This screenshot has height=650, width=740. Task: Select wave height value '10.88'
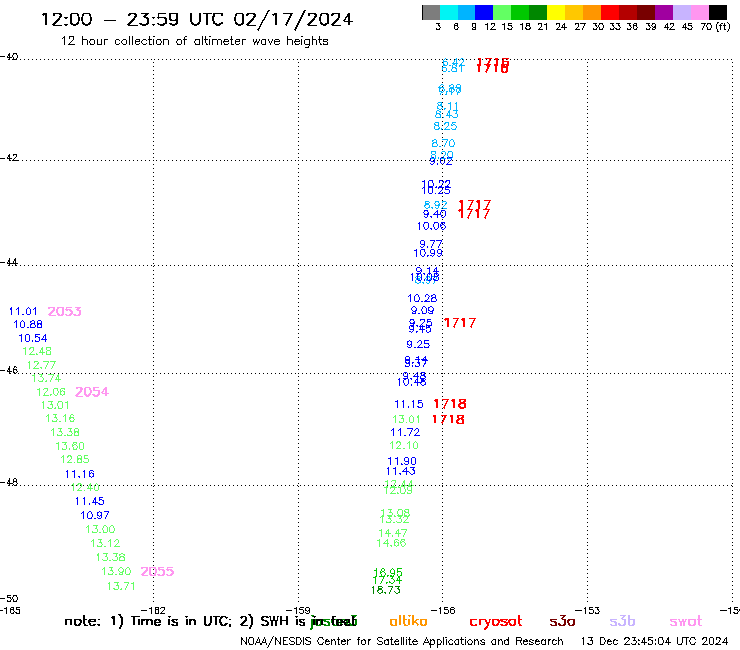pos(28,324)
